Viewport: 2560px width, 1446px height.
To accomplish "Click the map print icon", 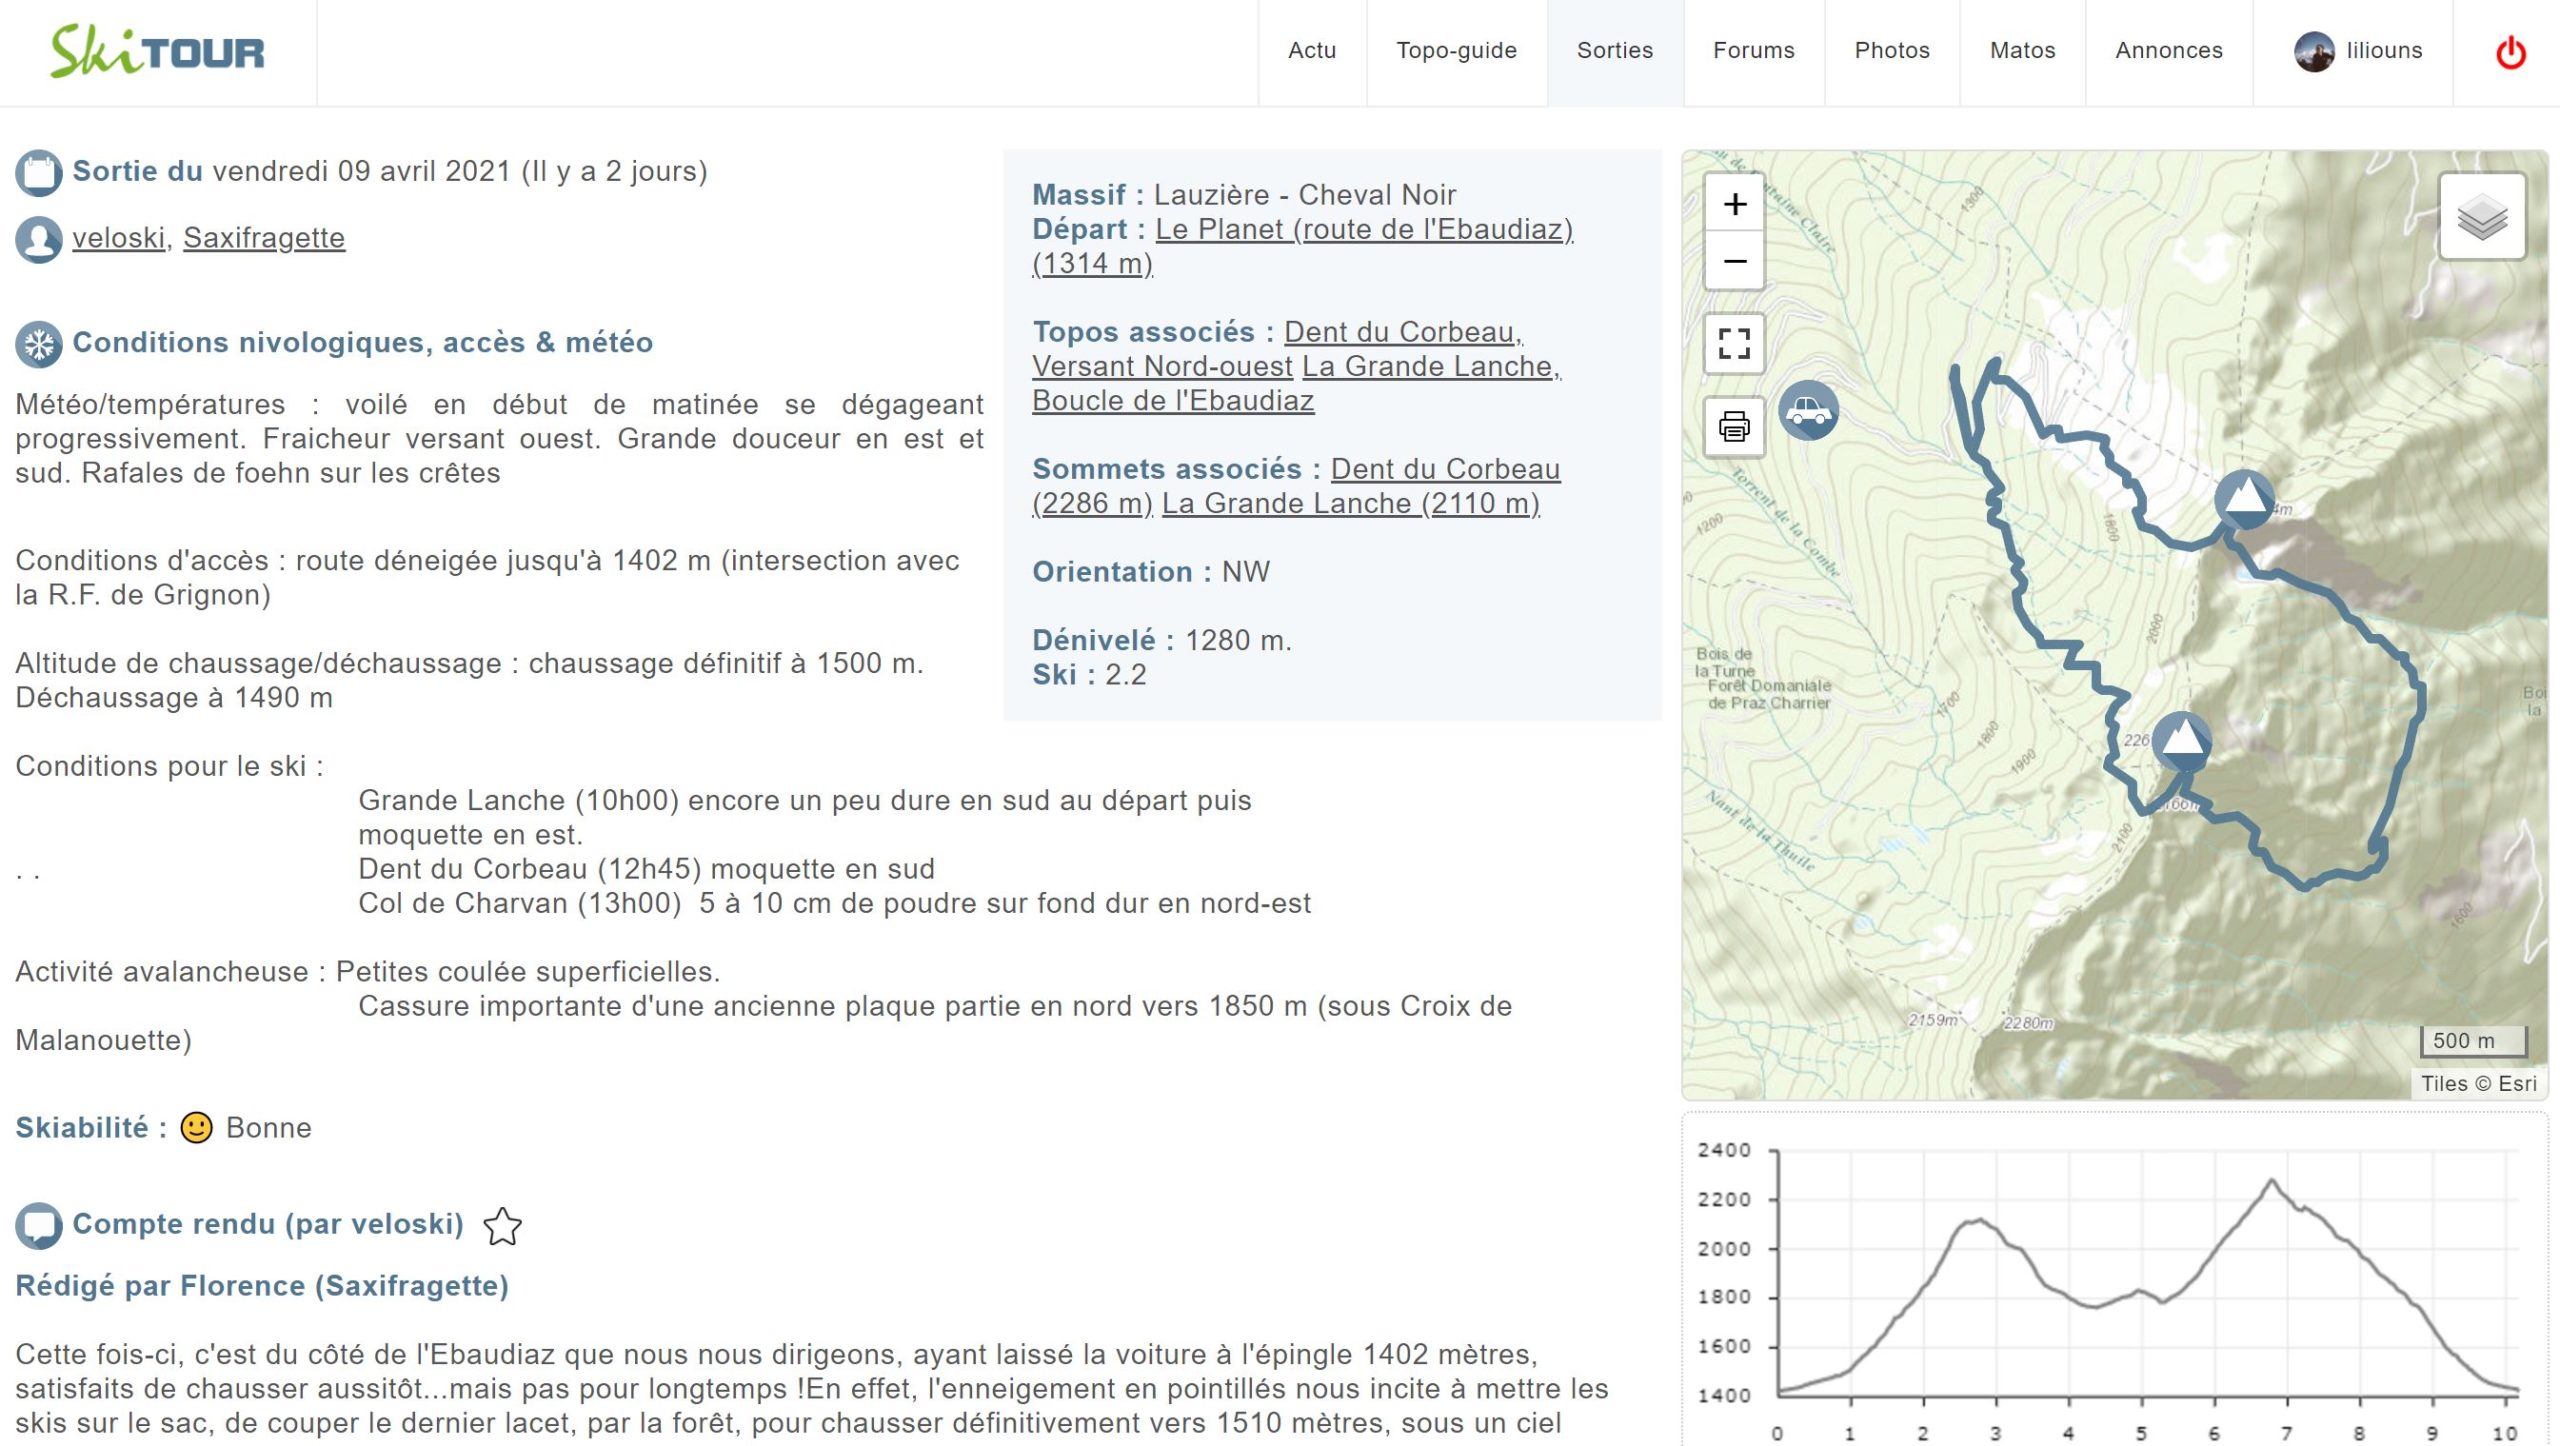I will [1734, 426].
